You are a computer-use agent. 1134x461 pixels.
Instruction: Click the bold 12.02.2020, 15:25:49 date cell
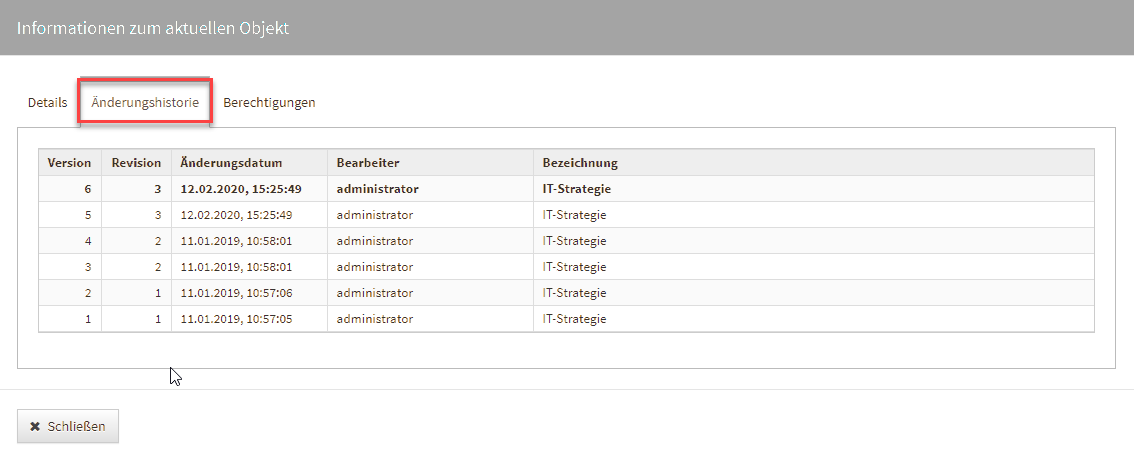click(241, 188)
